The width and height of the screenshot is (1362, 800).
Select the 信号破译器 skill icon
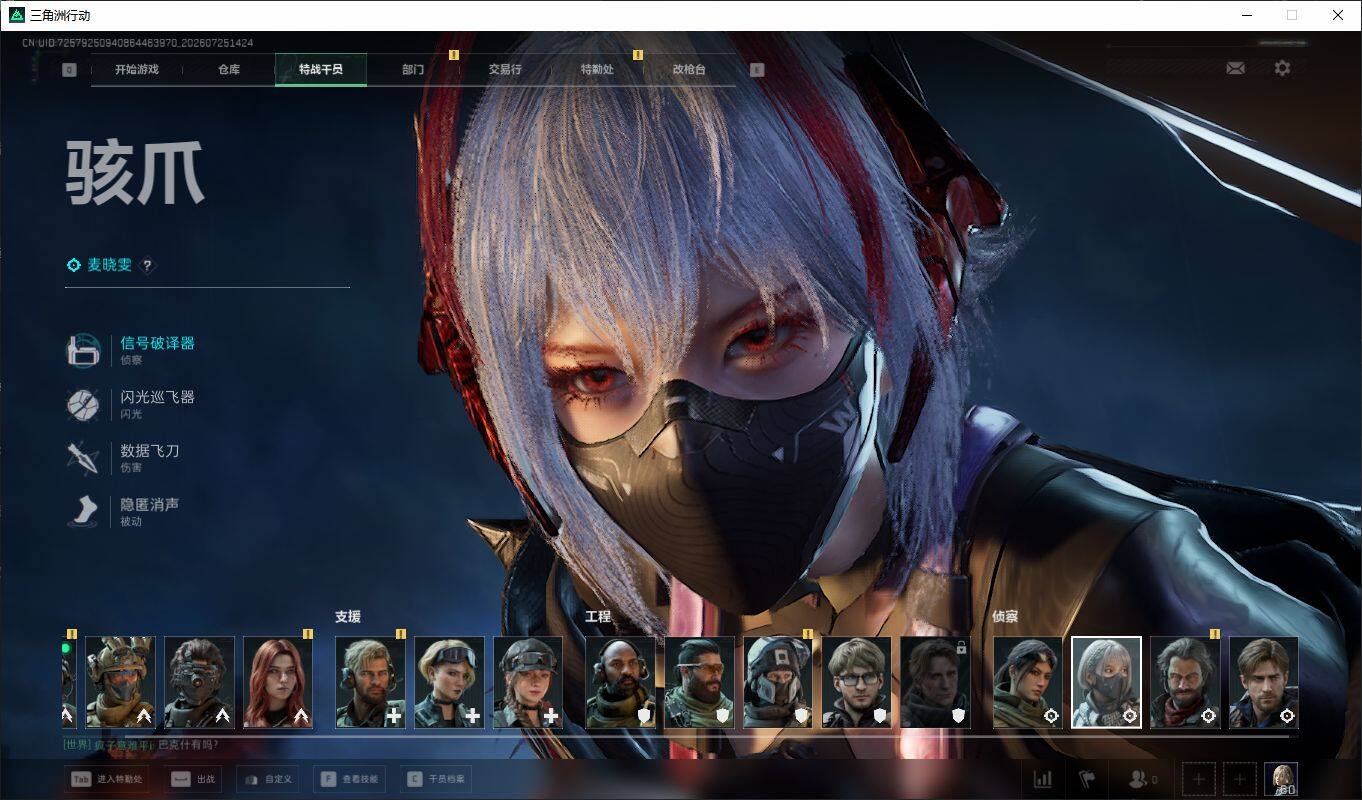(82, 350)
